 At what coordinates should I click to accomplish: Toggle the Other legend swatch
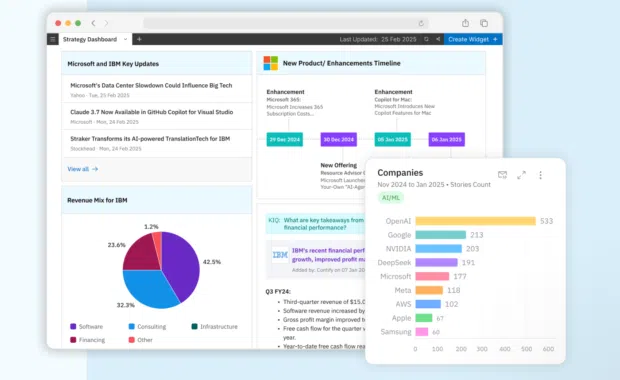point(132,340)
